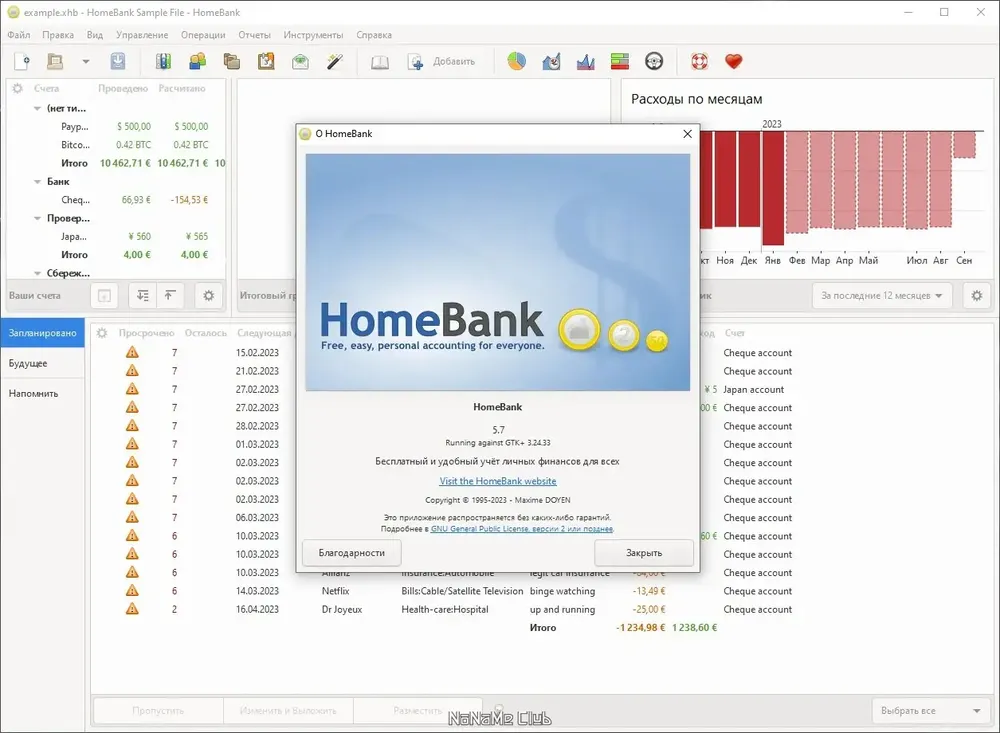Viewport: 1000px width, 733px height.
Task: Click the vehicle cost steering wheel icon
Action: point(654,61)
